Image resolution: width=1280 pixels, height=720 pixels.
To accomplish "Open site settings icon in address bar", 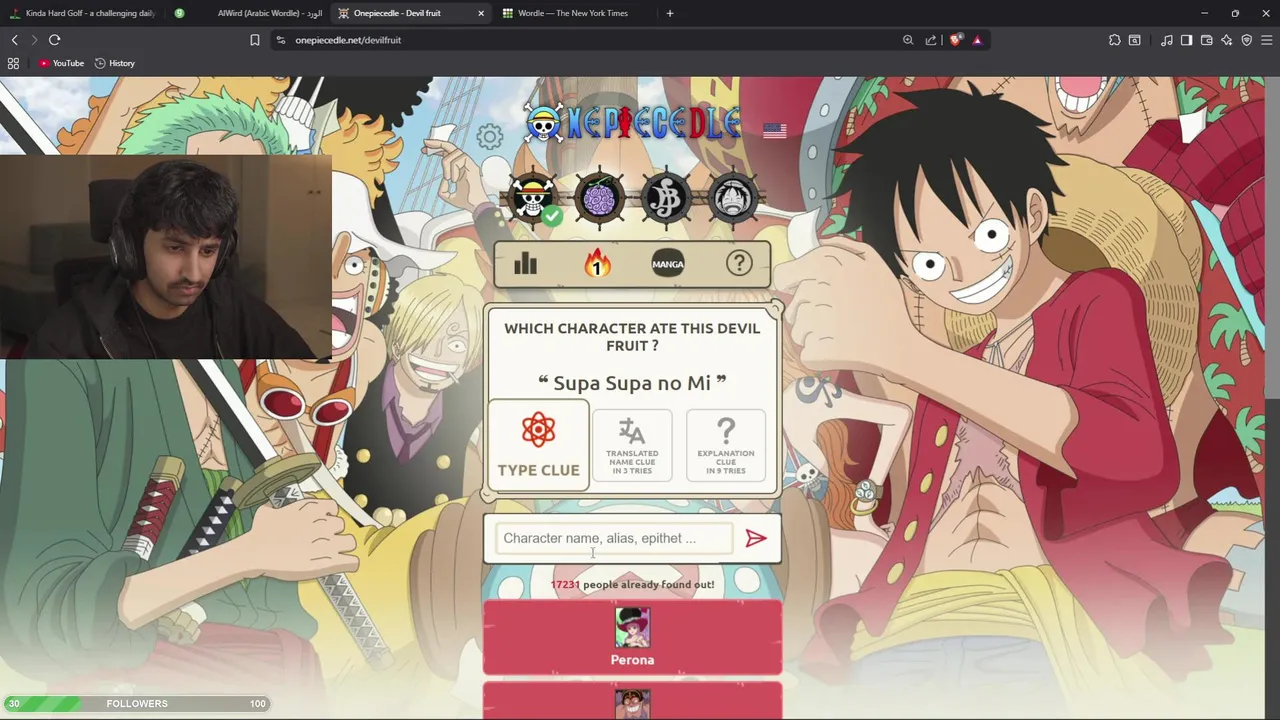I will [x=281, y=40].
